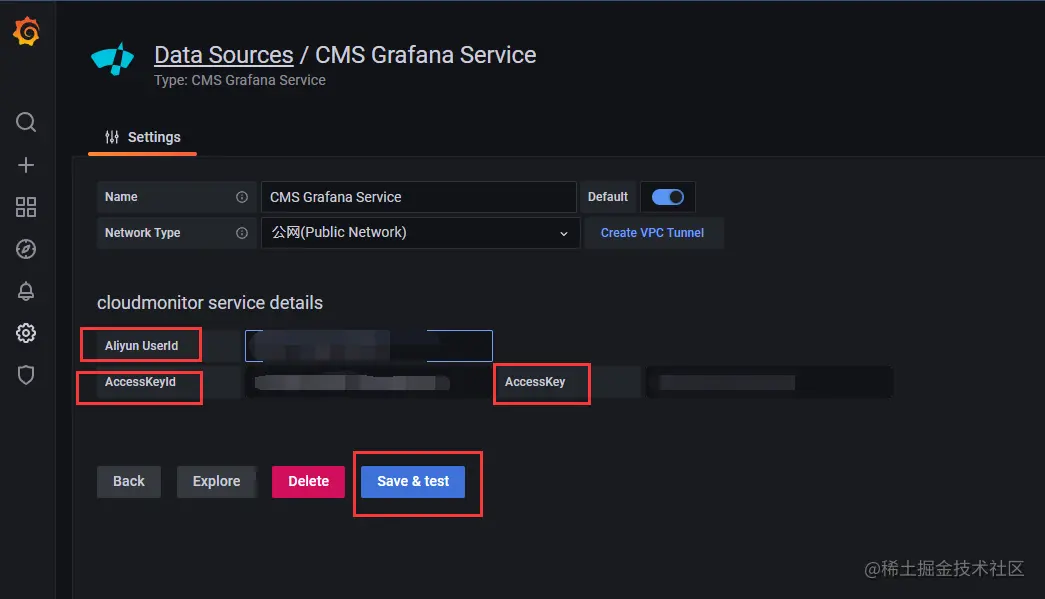Open the search icon in sidebar

[26, 122]
